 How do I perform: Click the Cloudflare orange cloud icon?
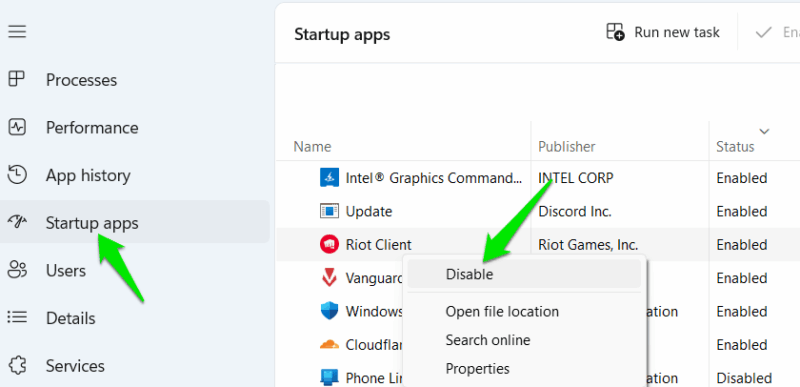click(x=329, y=345)
